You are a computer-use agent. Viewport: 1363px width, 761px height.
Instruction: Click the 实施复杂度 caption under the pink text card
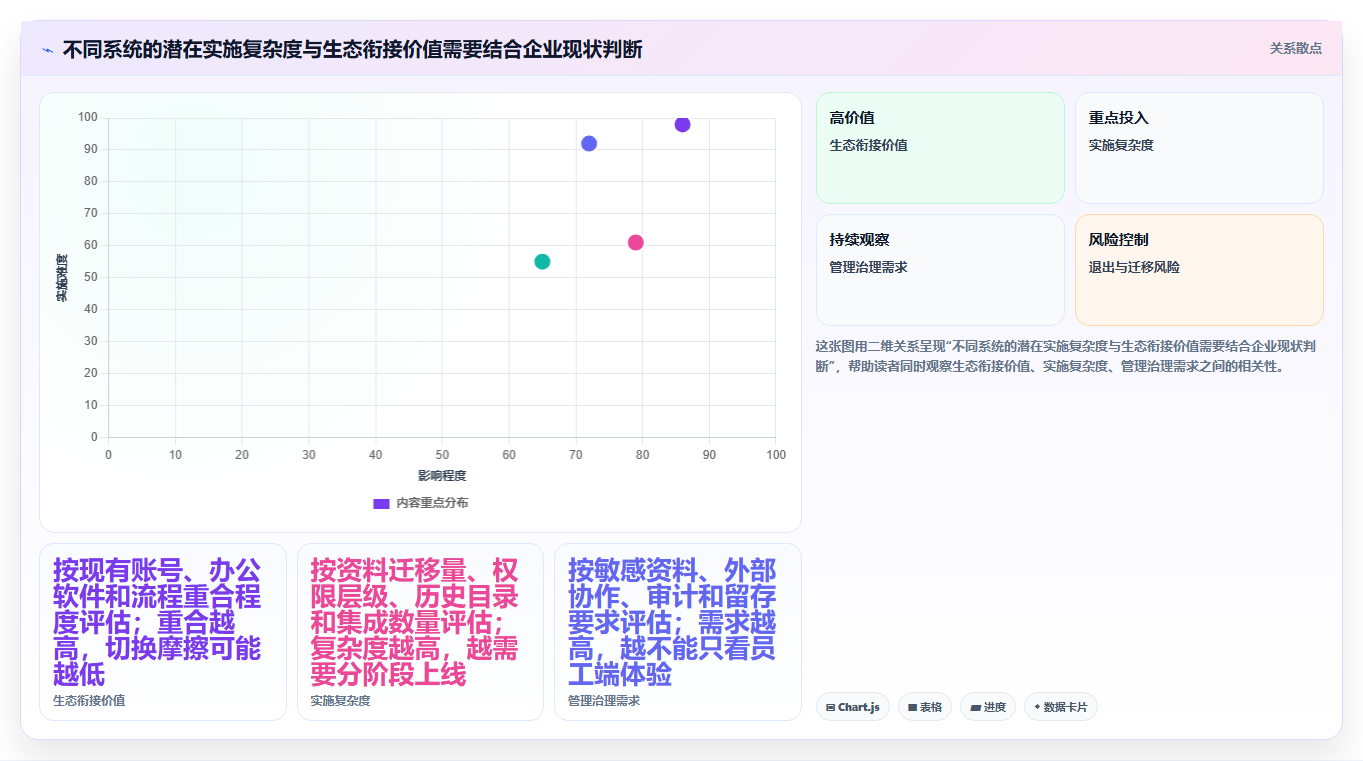point(340,700)
